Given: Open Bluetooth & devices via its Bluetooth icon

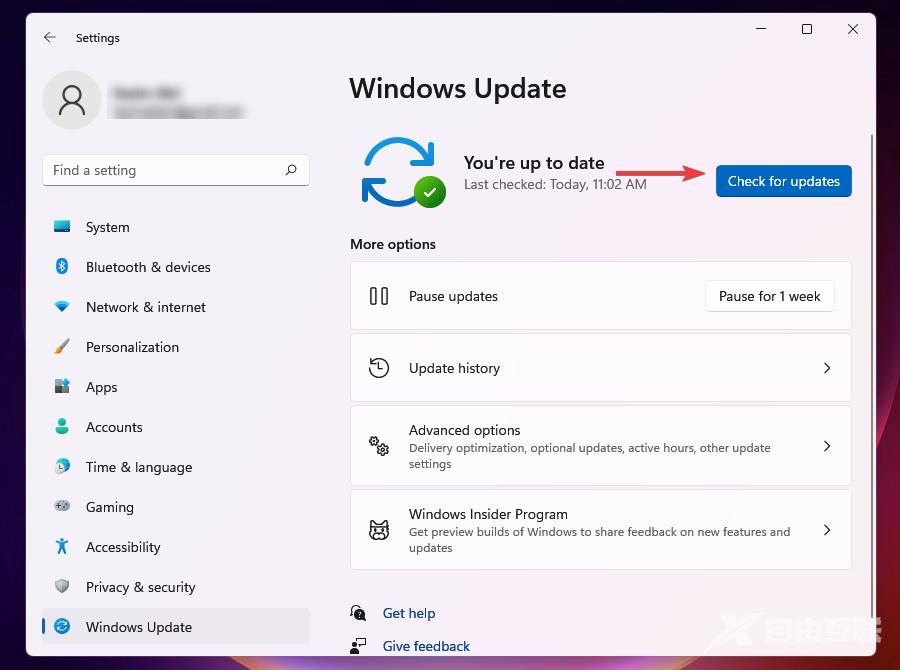Looking at the screenshot, I should [64, 267].
